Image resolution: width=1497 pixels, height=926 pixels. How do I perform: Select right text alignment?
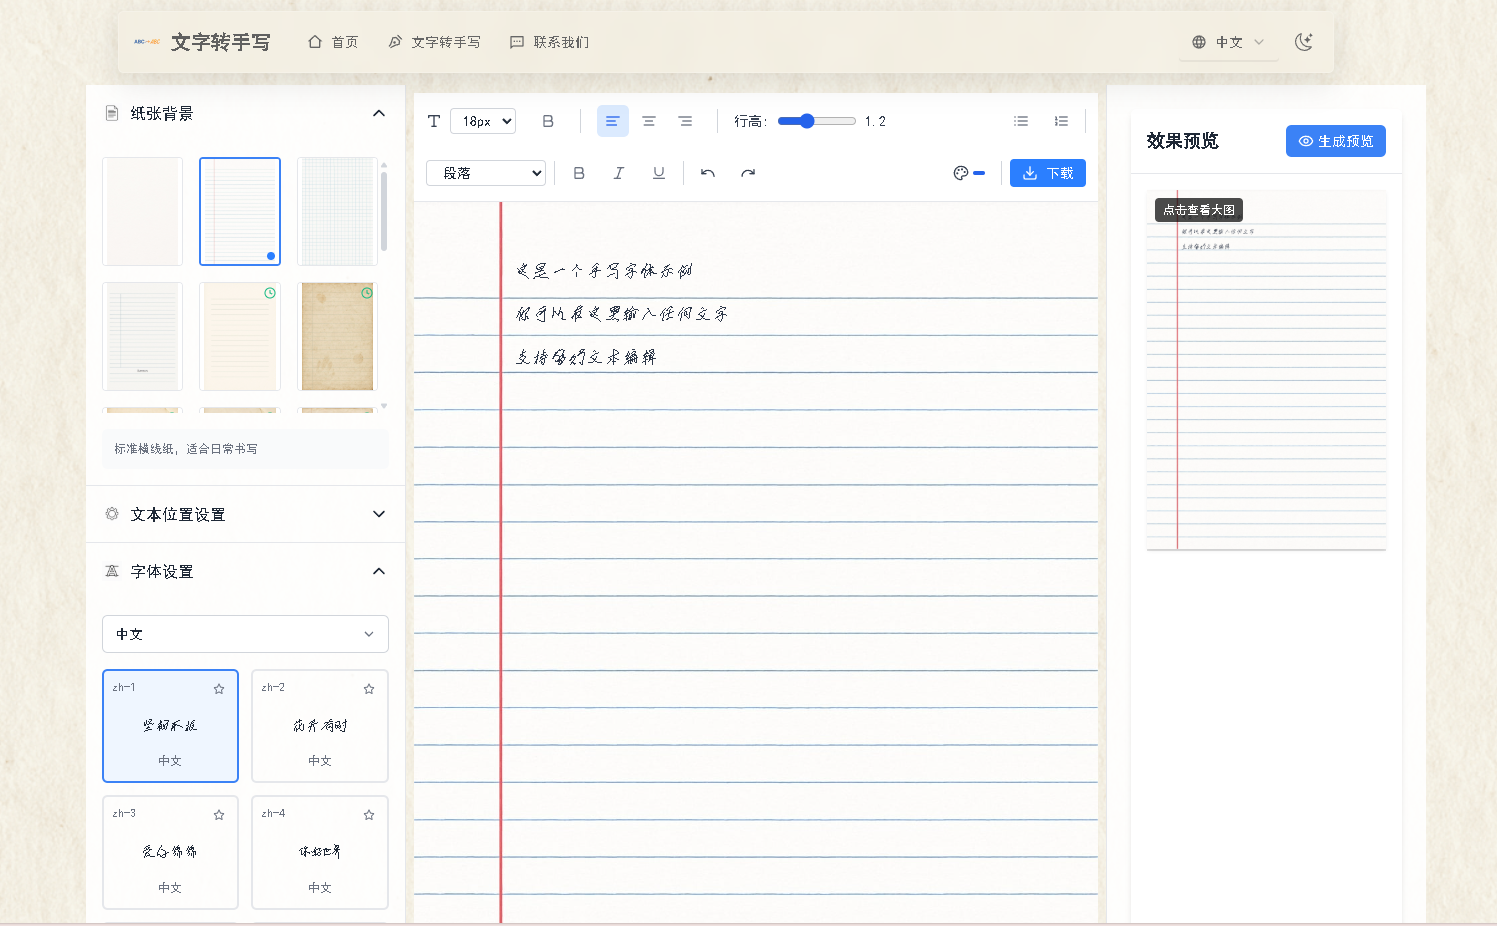click(x=685, y=120)
